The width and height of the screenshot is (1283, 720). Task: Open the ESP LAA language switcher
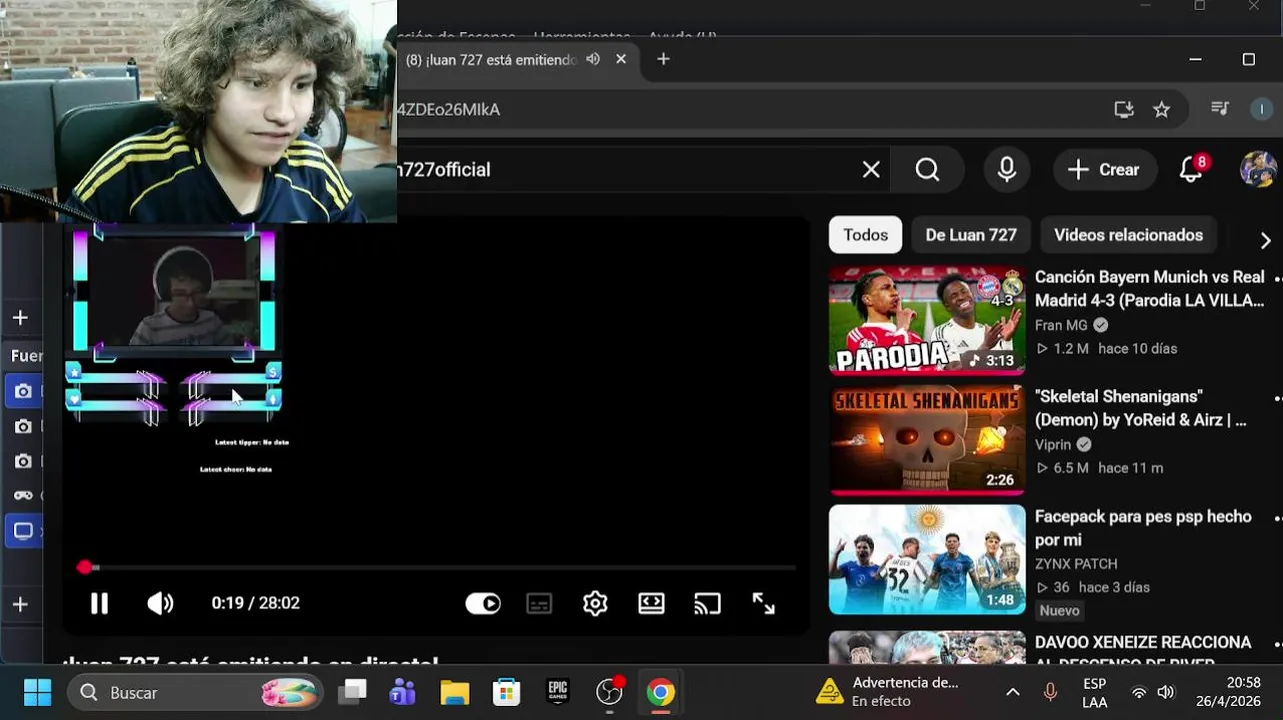[1095, 692]
